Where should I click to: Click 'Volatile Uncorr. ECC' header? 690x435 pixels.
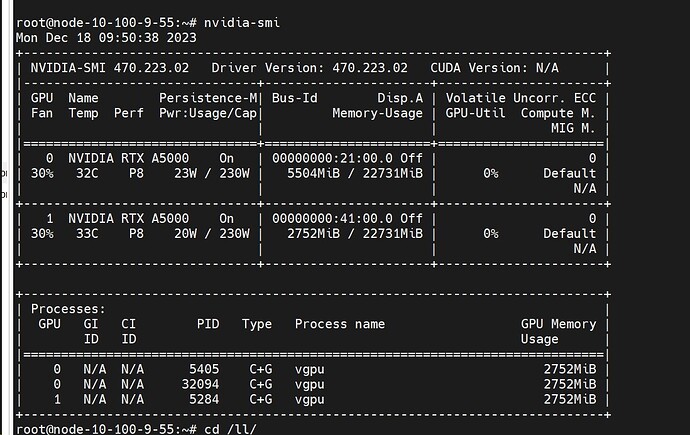coord(521,98)
